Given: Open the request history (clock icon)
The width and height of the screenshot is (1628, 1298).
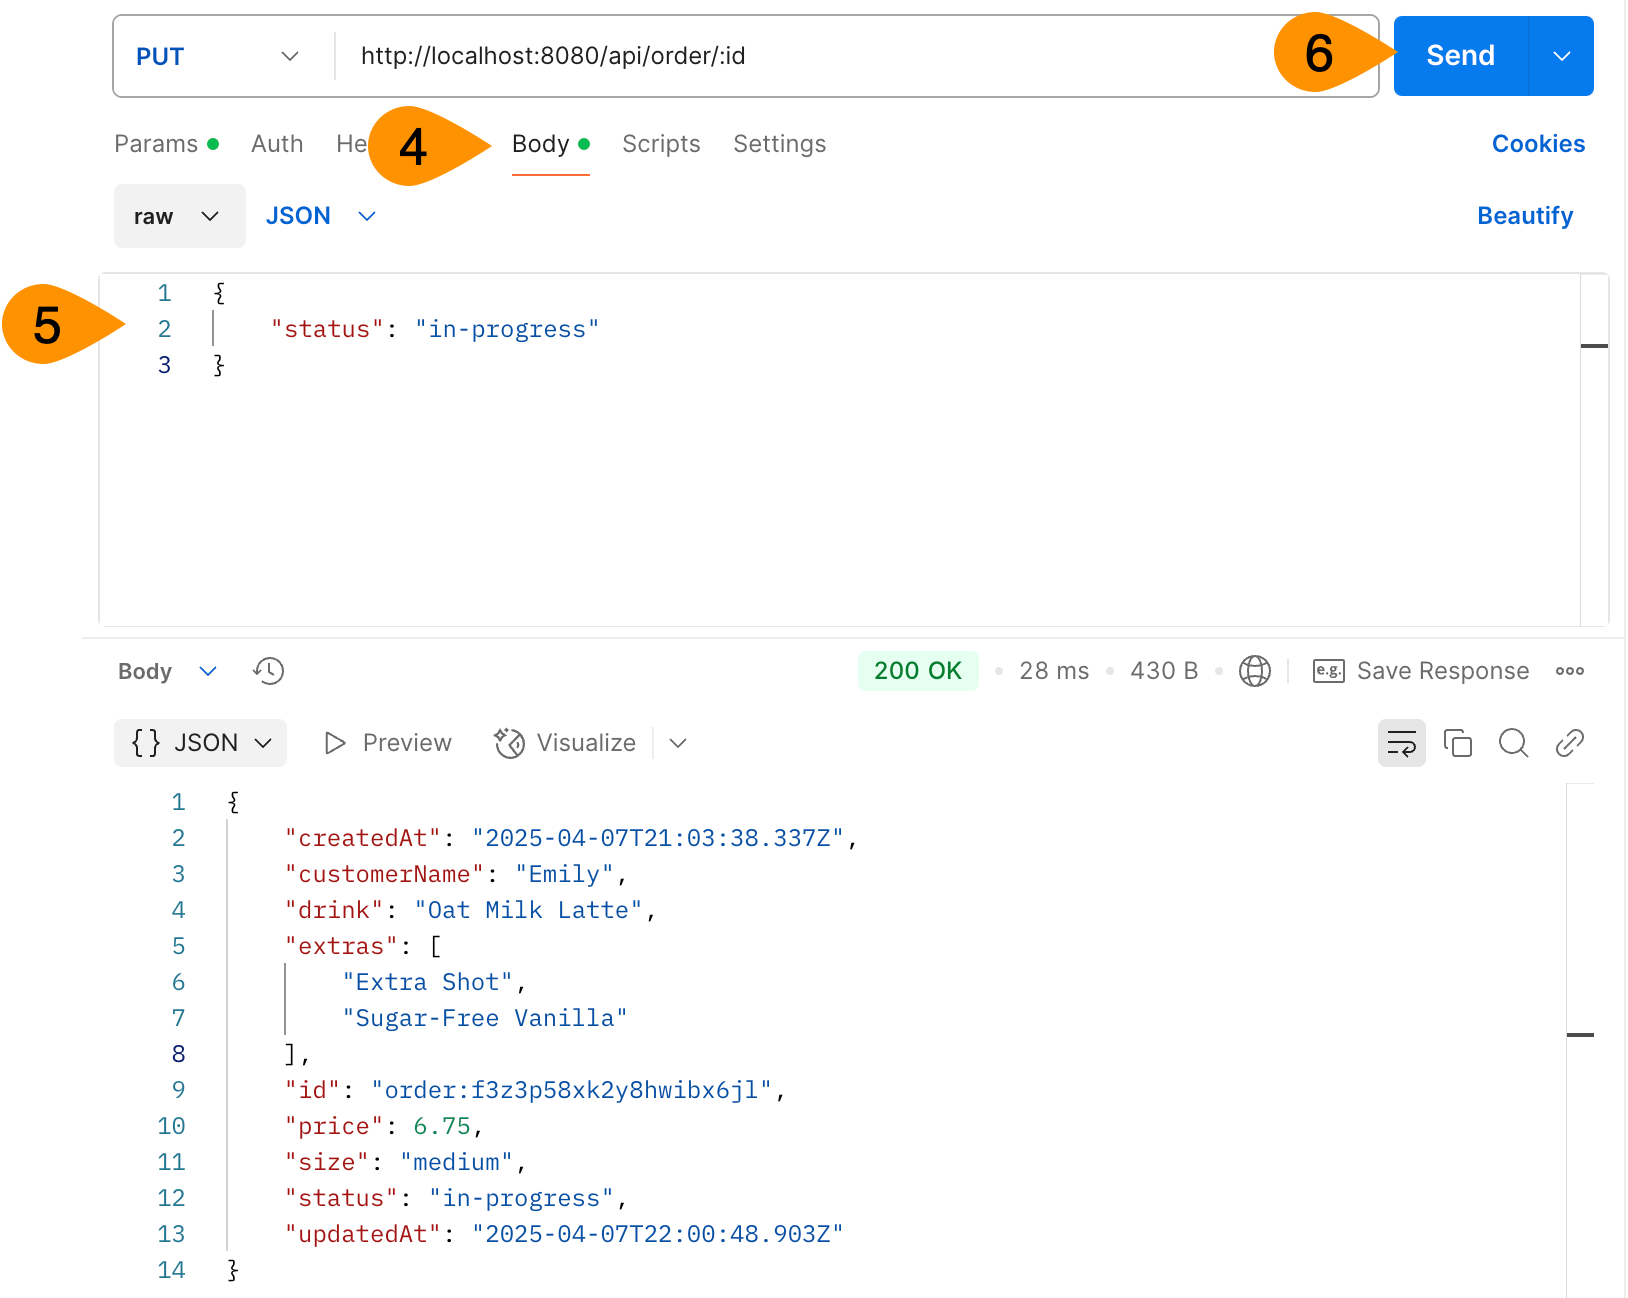Looking at the screenshot, I should coord(267,671).
